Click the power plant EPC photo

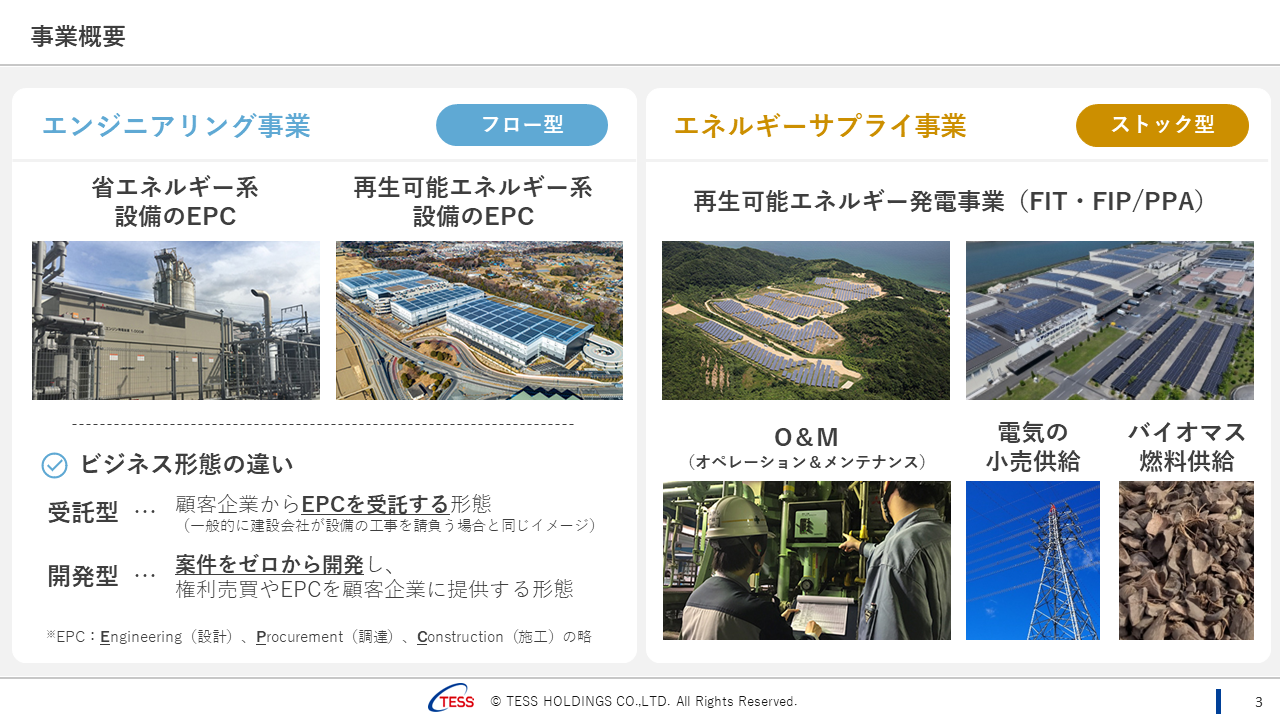(176, 320)
